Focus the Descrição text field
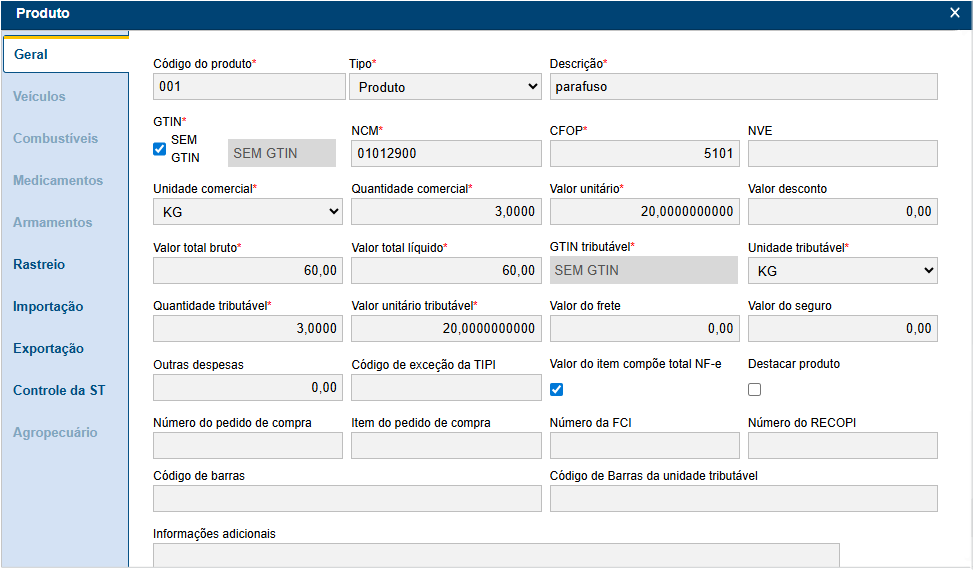Image resolution: width=973 pixels, height=571 pixels. 743,87
